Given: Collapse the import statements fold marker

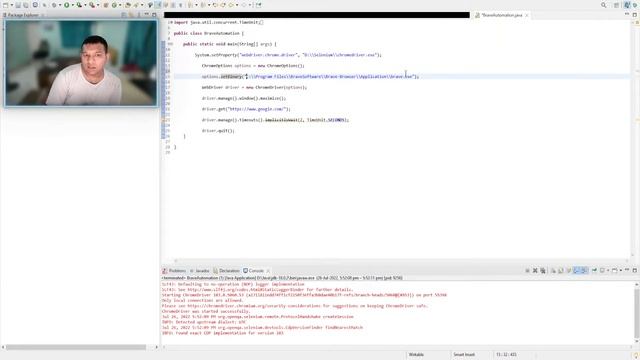Looking at the screenshot, I should (170, 22).
